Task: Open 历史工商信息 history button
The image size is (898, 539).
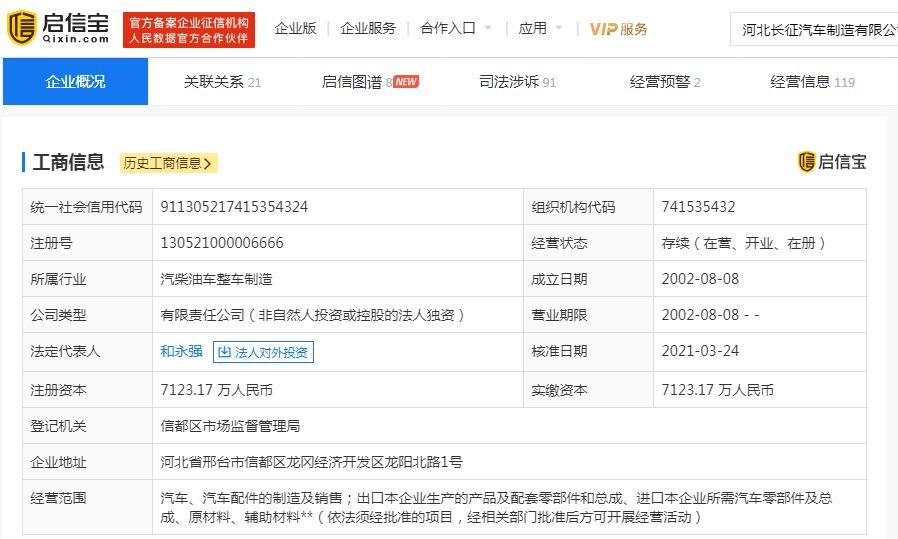Action: tap(168, 163)
